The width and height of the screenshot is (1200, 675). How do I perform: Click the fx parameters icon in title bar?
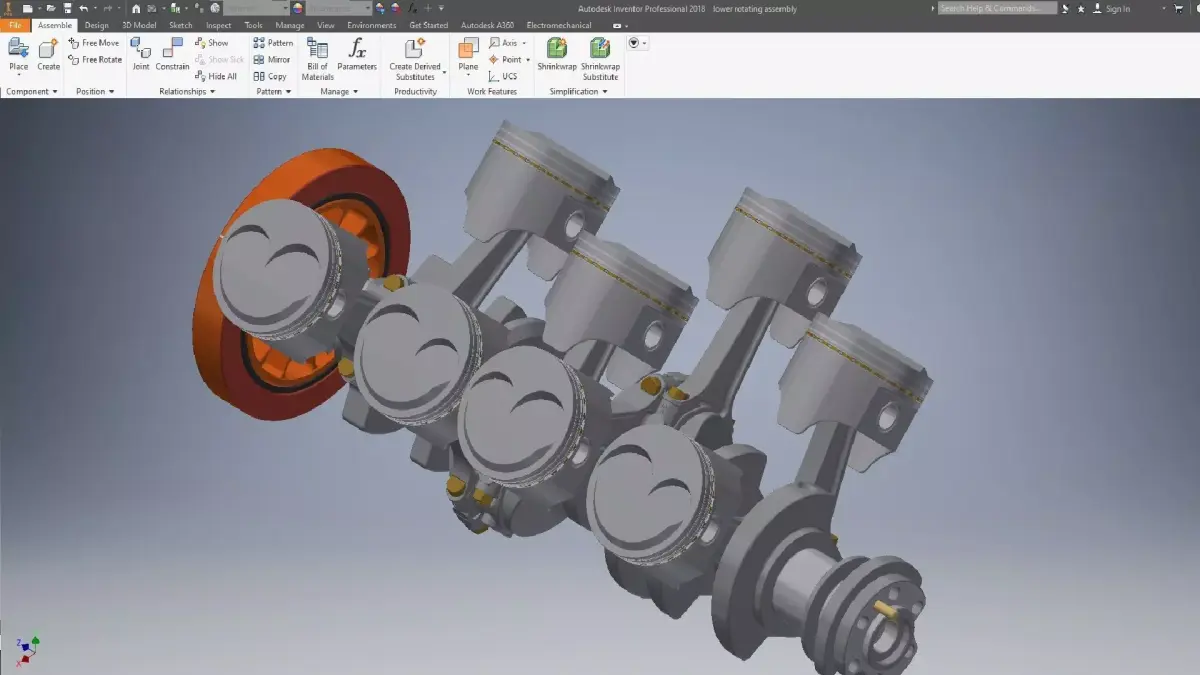412,8
